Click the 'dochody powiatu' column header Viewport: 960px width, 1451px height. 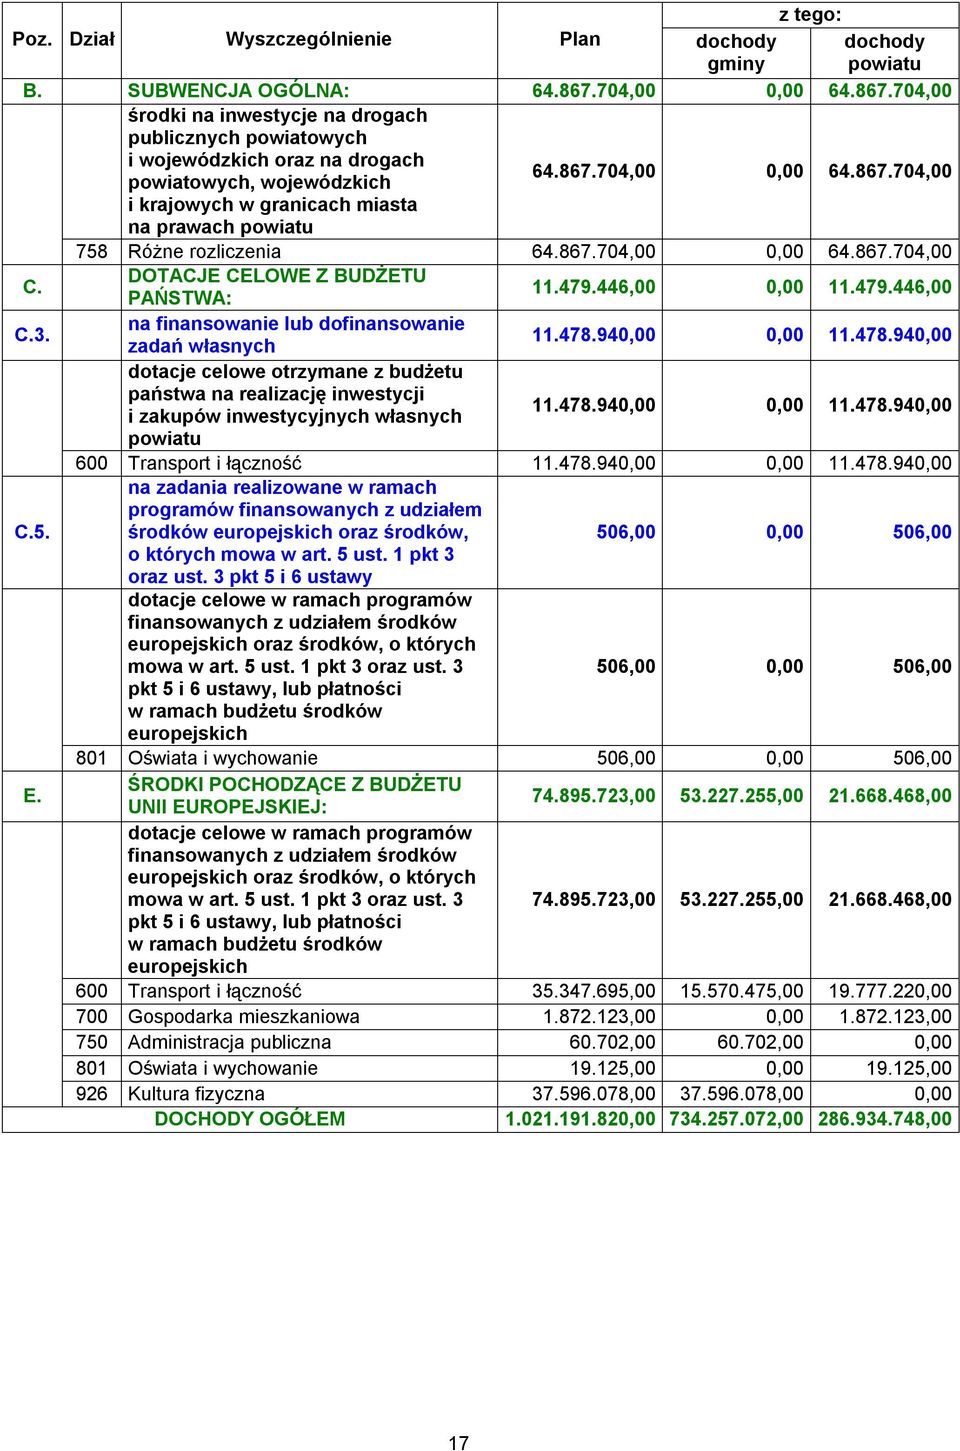pyautogui.click(x=884, y=52)
